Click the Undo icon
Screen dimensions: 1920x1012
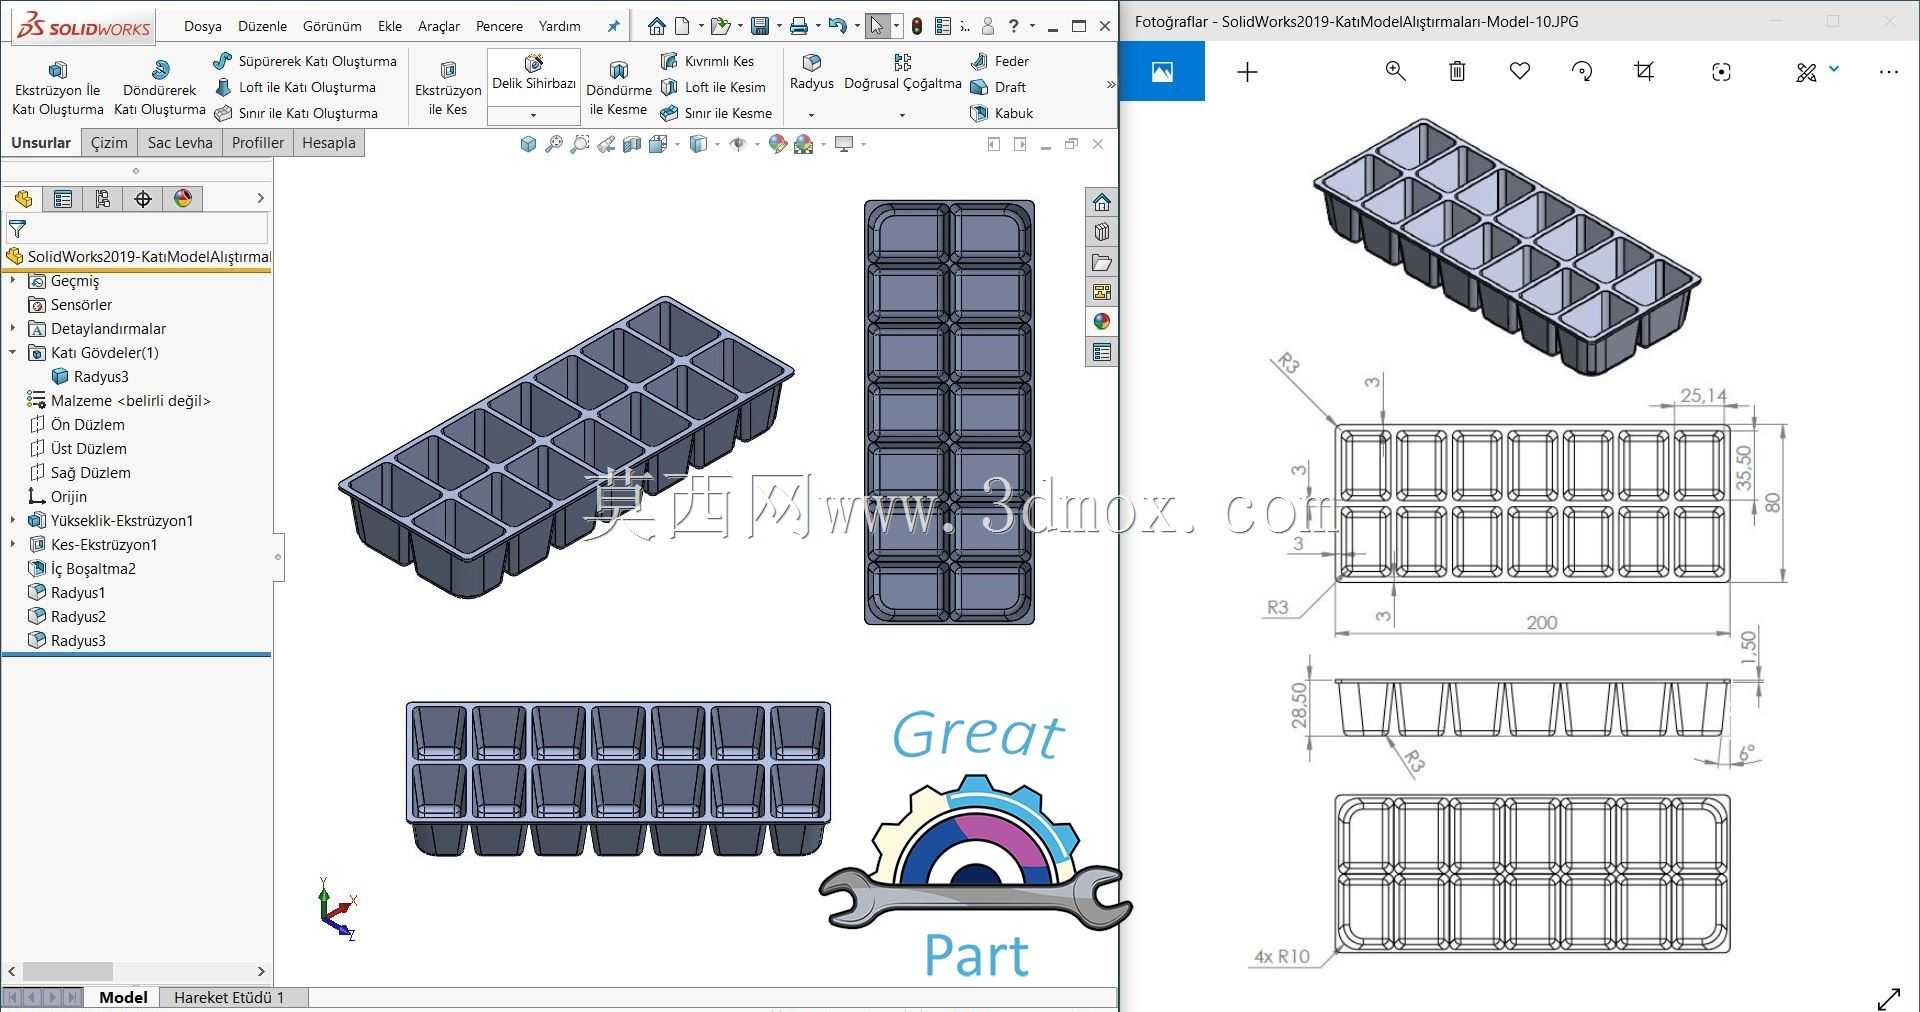point(837,26)
